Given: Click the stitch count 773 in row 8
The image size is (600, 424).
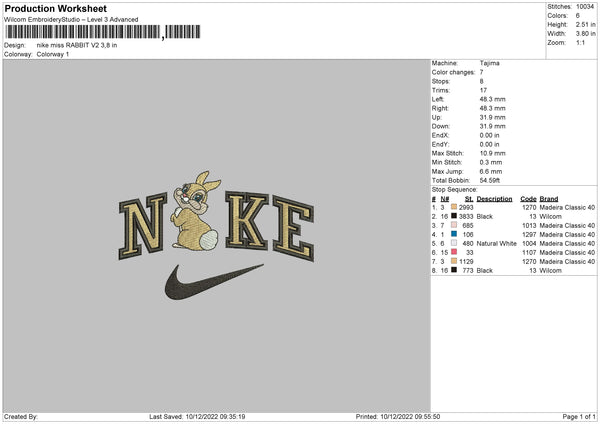Looking at the screenshot, I should coord(468,271).
